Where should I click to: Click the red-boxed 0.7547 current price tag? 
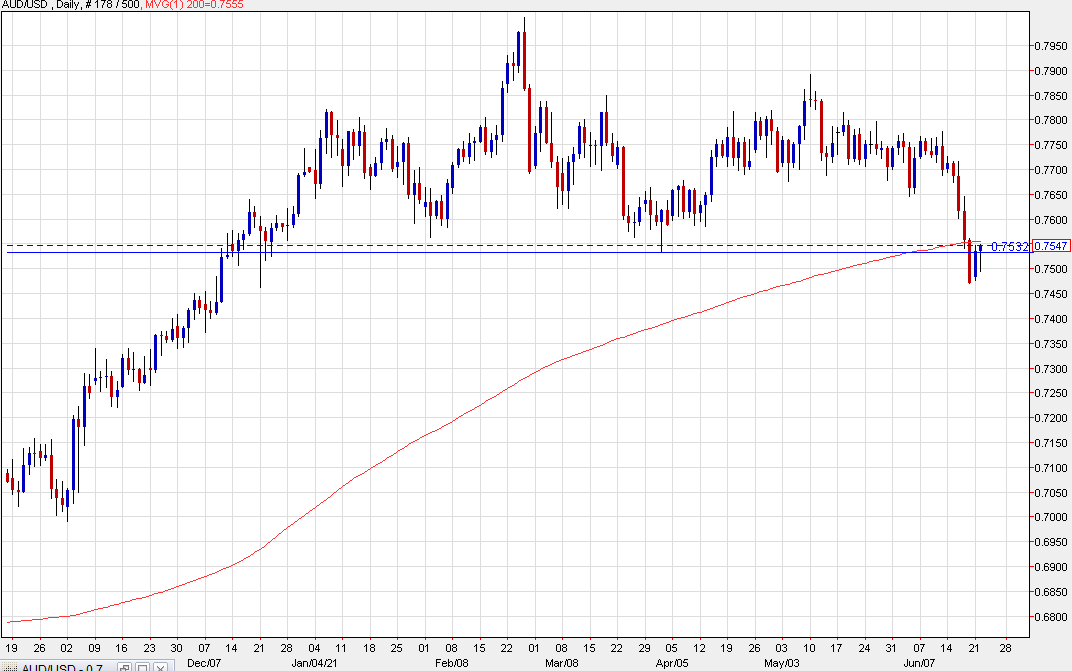point(1052,246)
